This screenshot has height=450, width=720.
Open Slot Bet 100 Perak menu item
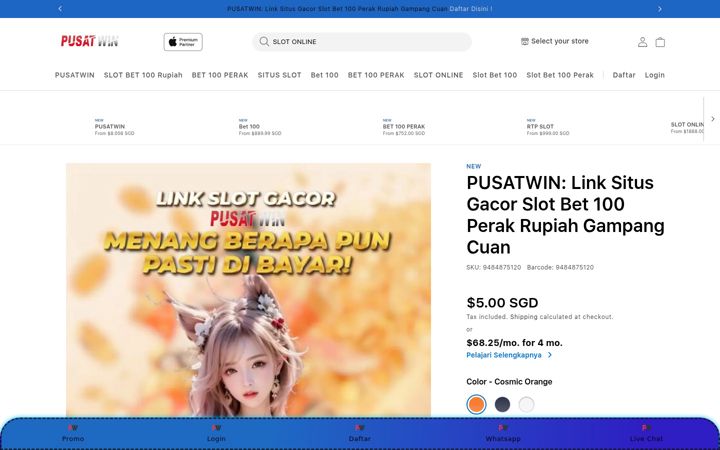(x=560, y=75)
